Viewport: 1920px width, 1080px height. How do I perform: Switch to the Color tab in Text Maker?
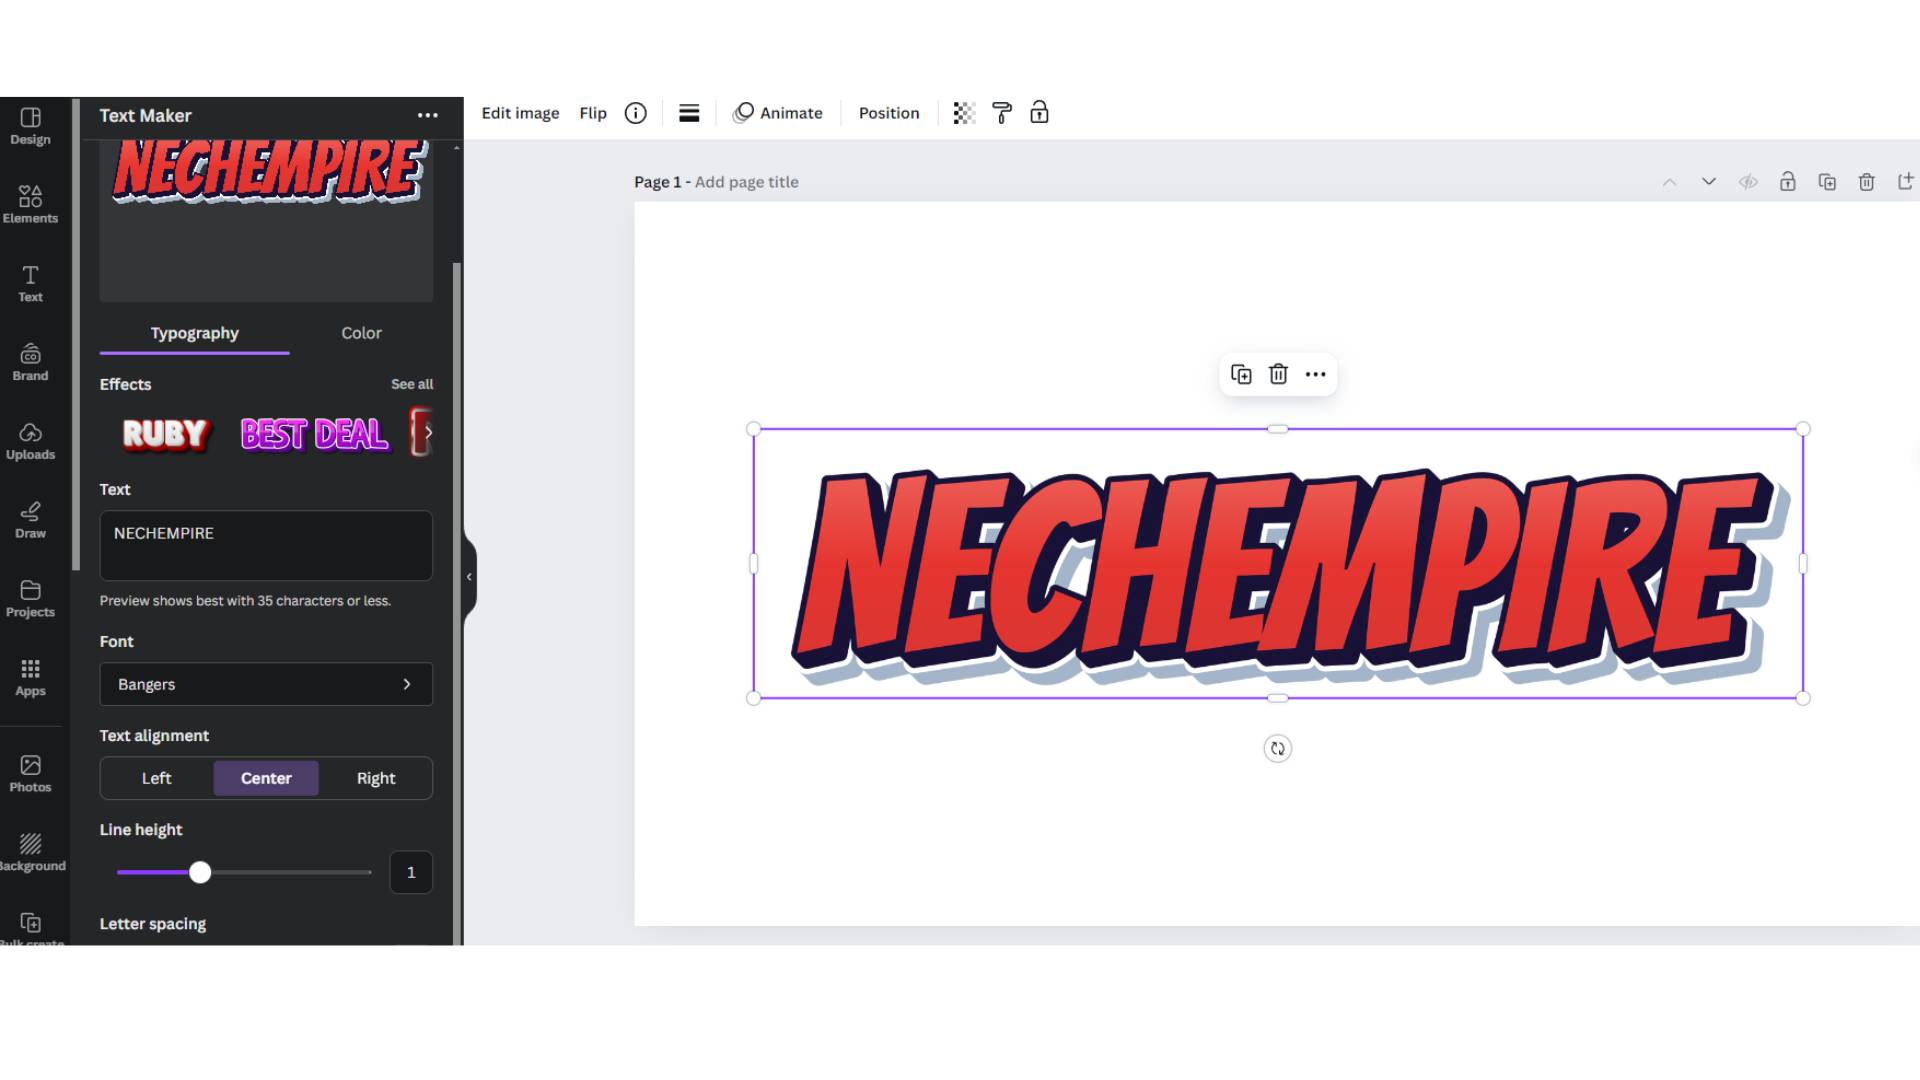point(360,332)
